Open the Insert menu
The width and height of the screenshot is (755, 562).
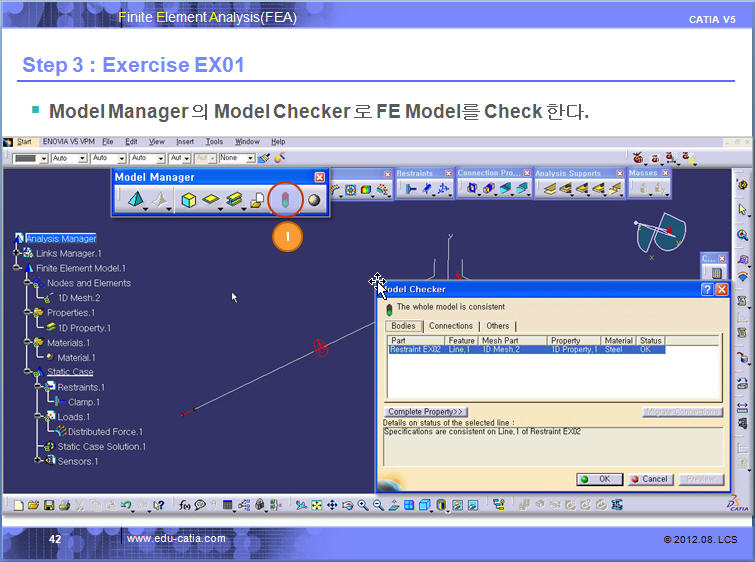[x=185, y=142]
